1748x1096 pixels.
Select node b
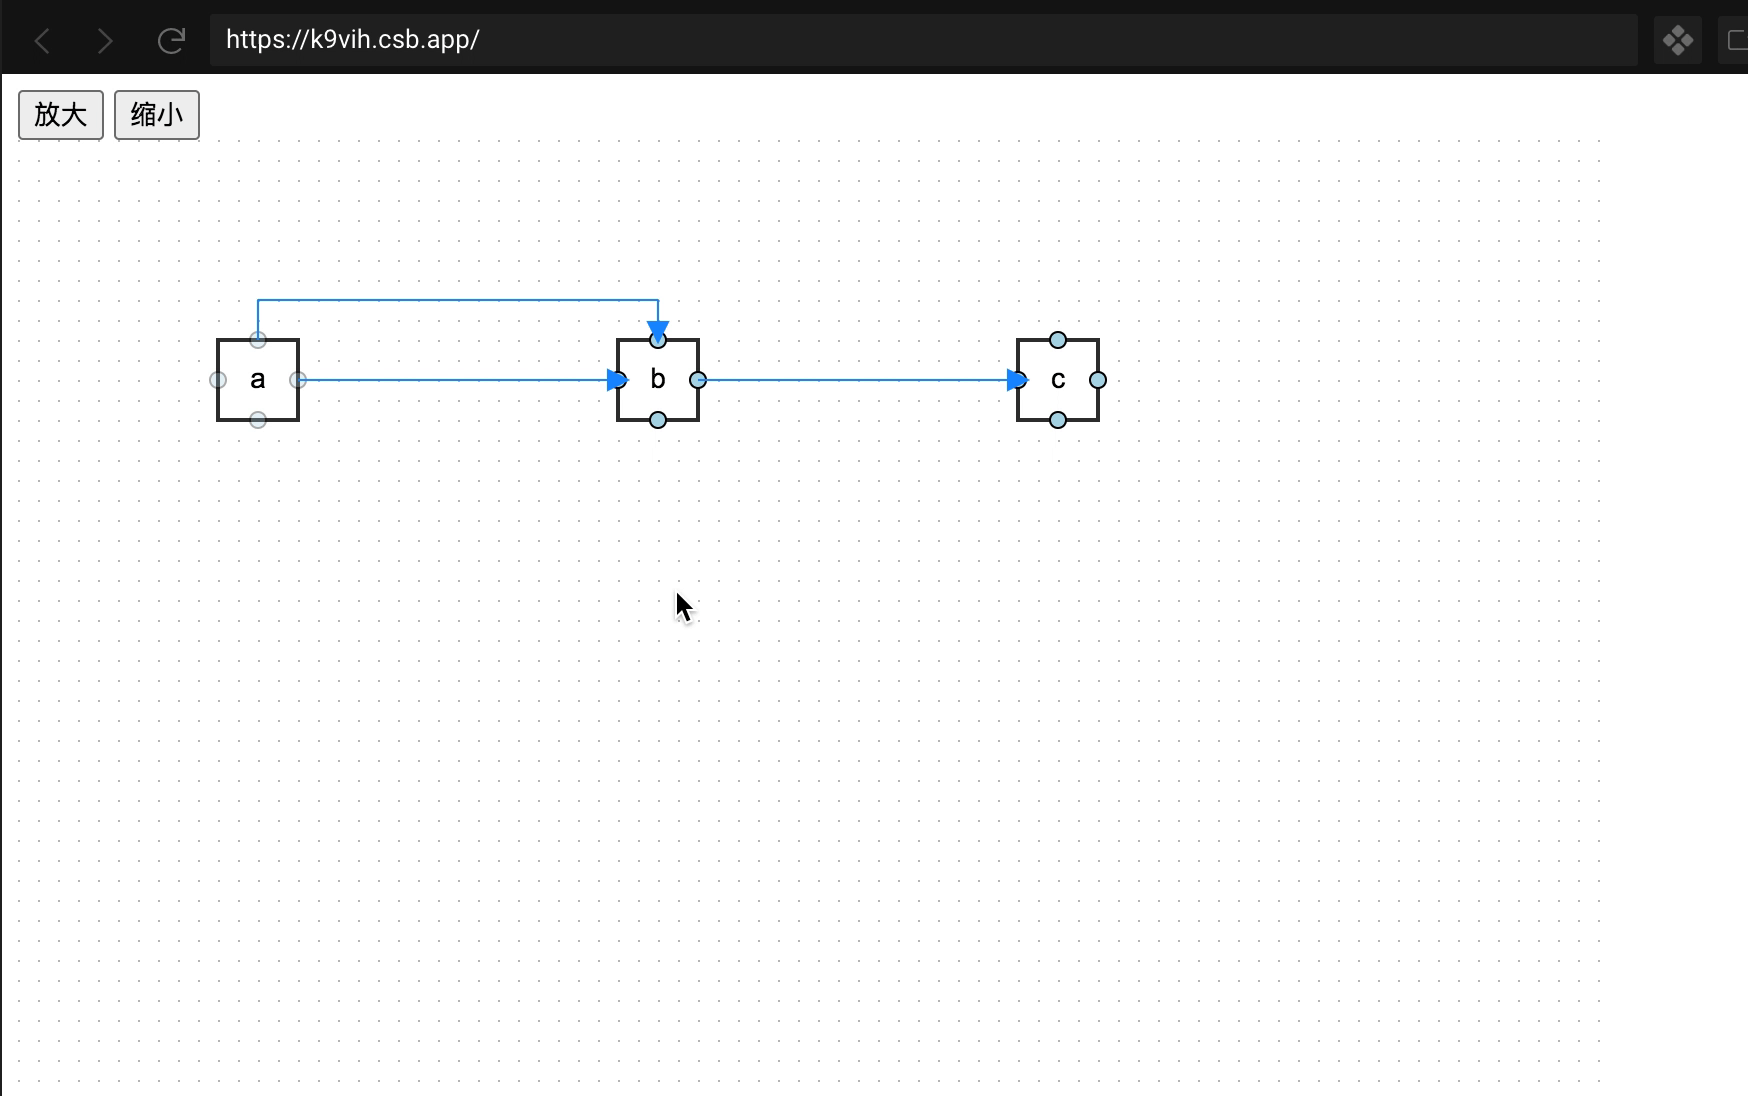click(658, 380)
